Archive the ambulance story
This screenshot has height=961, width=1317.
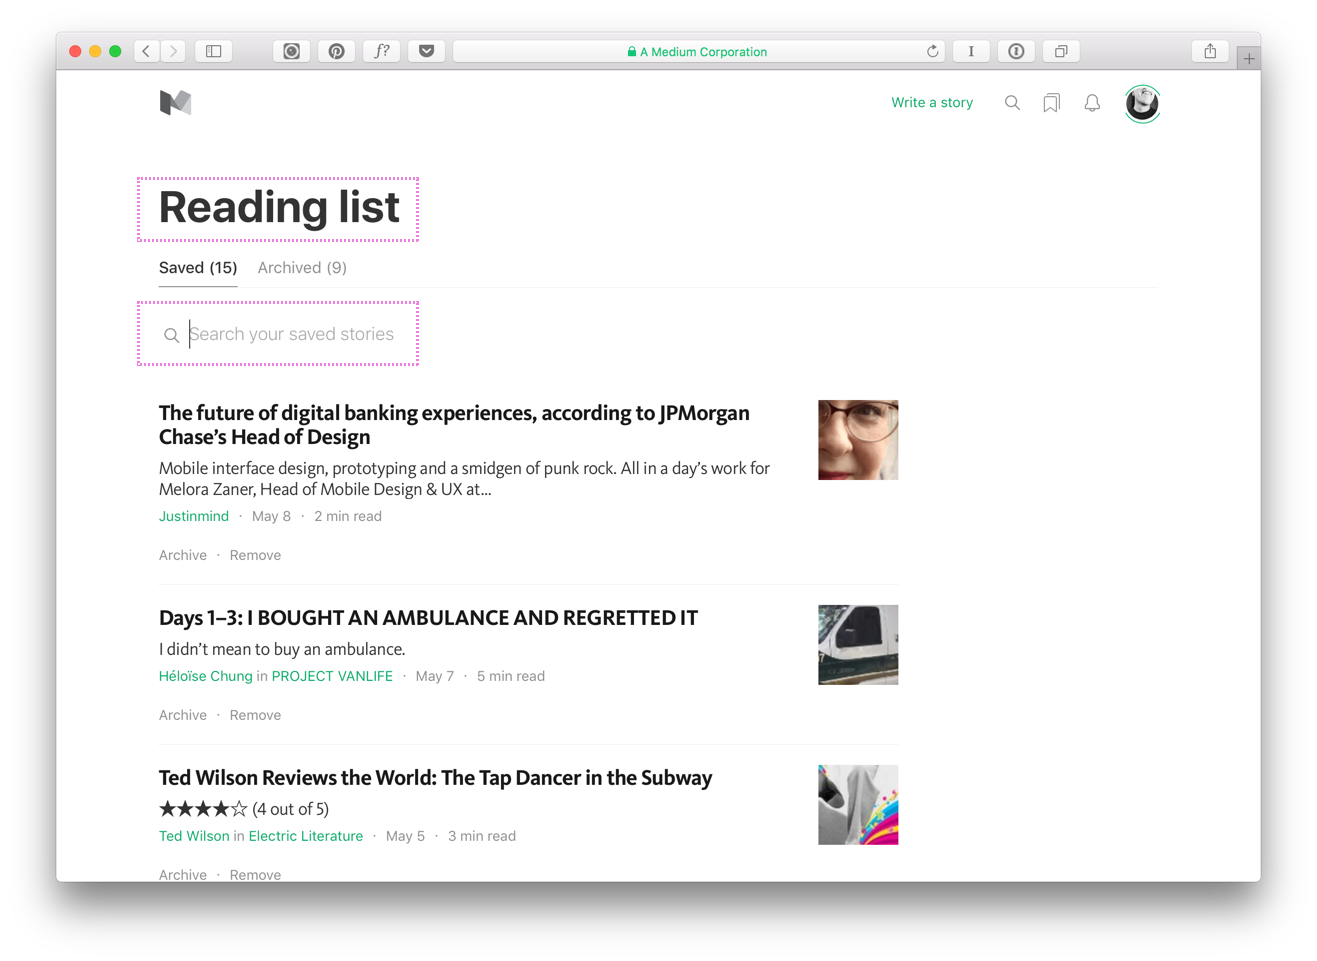(x=183, y=715)
